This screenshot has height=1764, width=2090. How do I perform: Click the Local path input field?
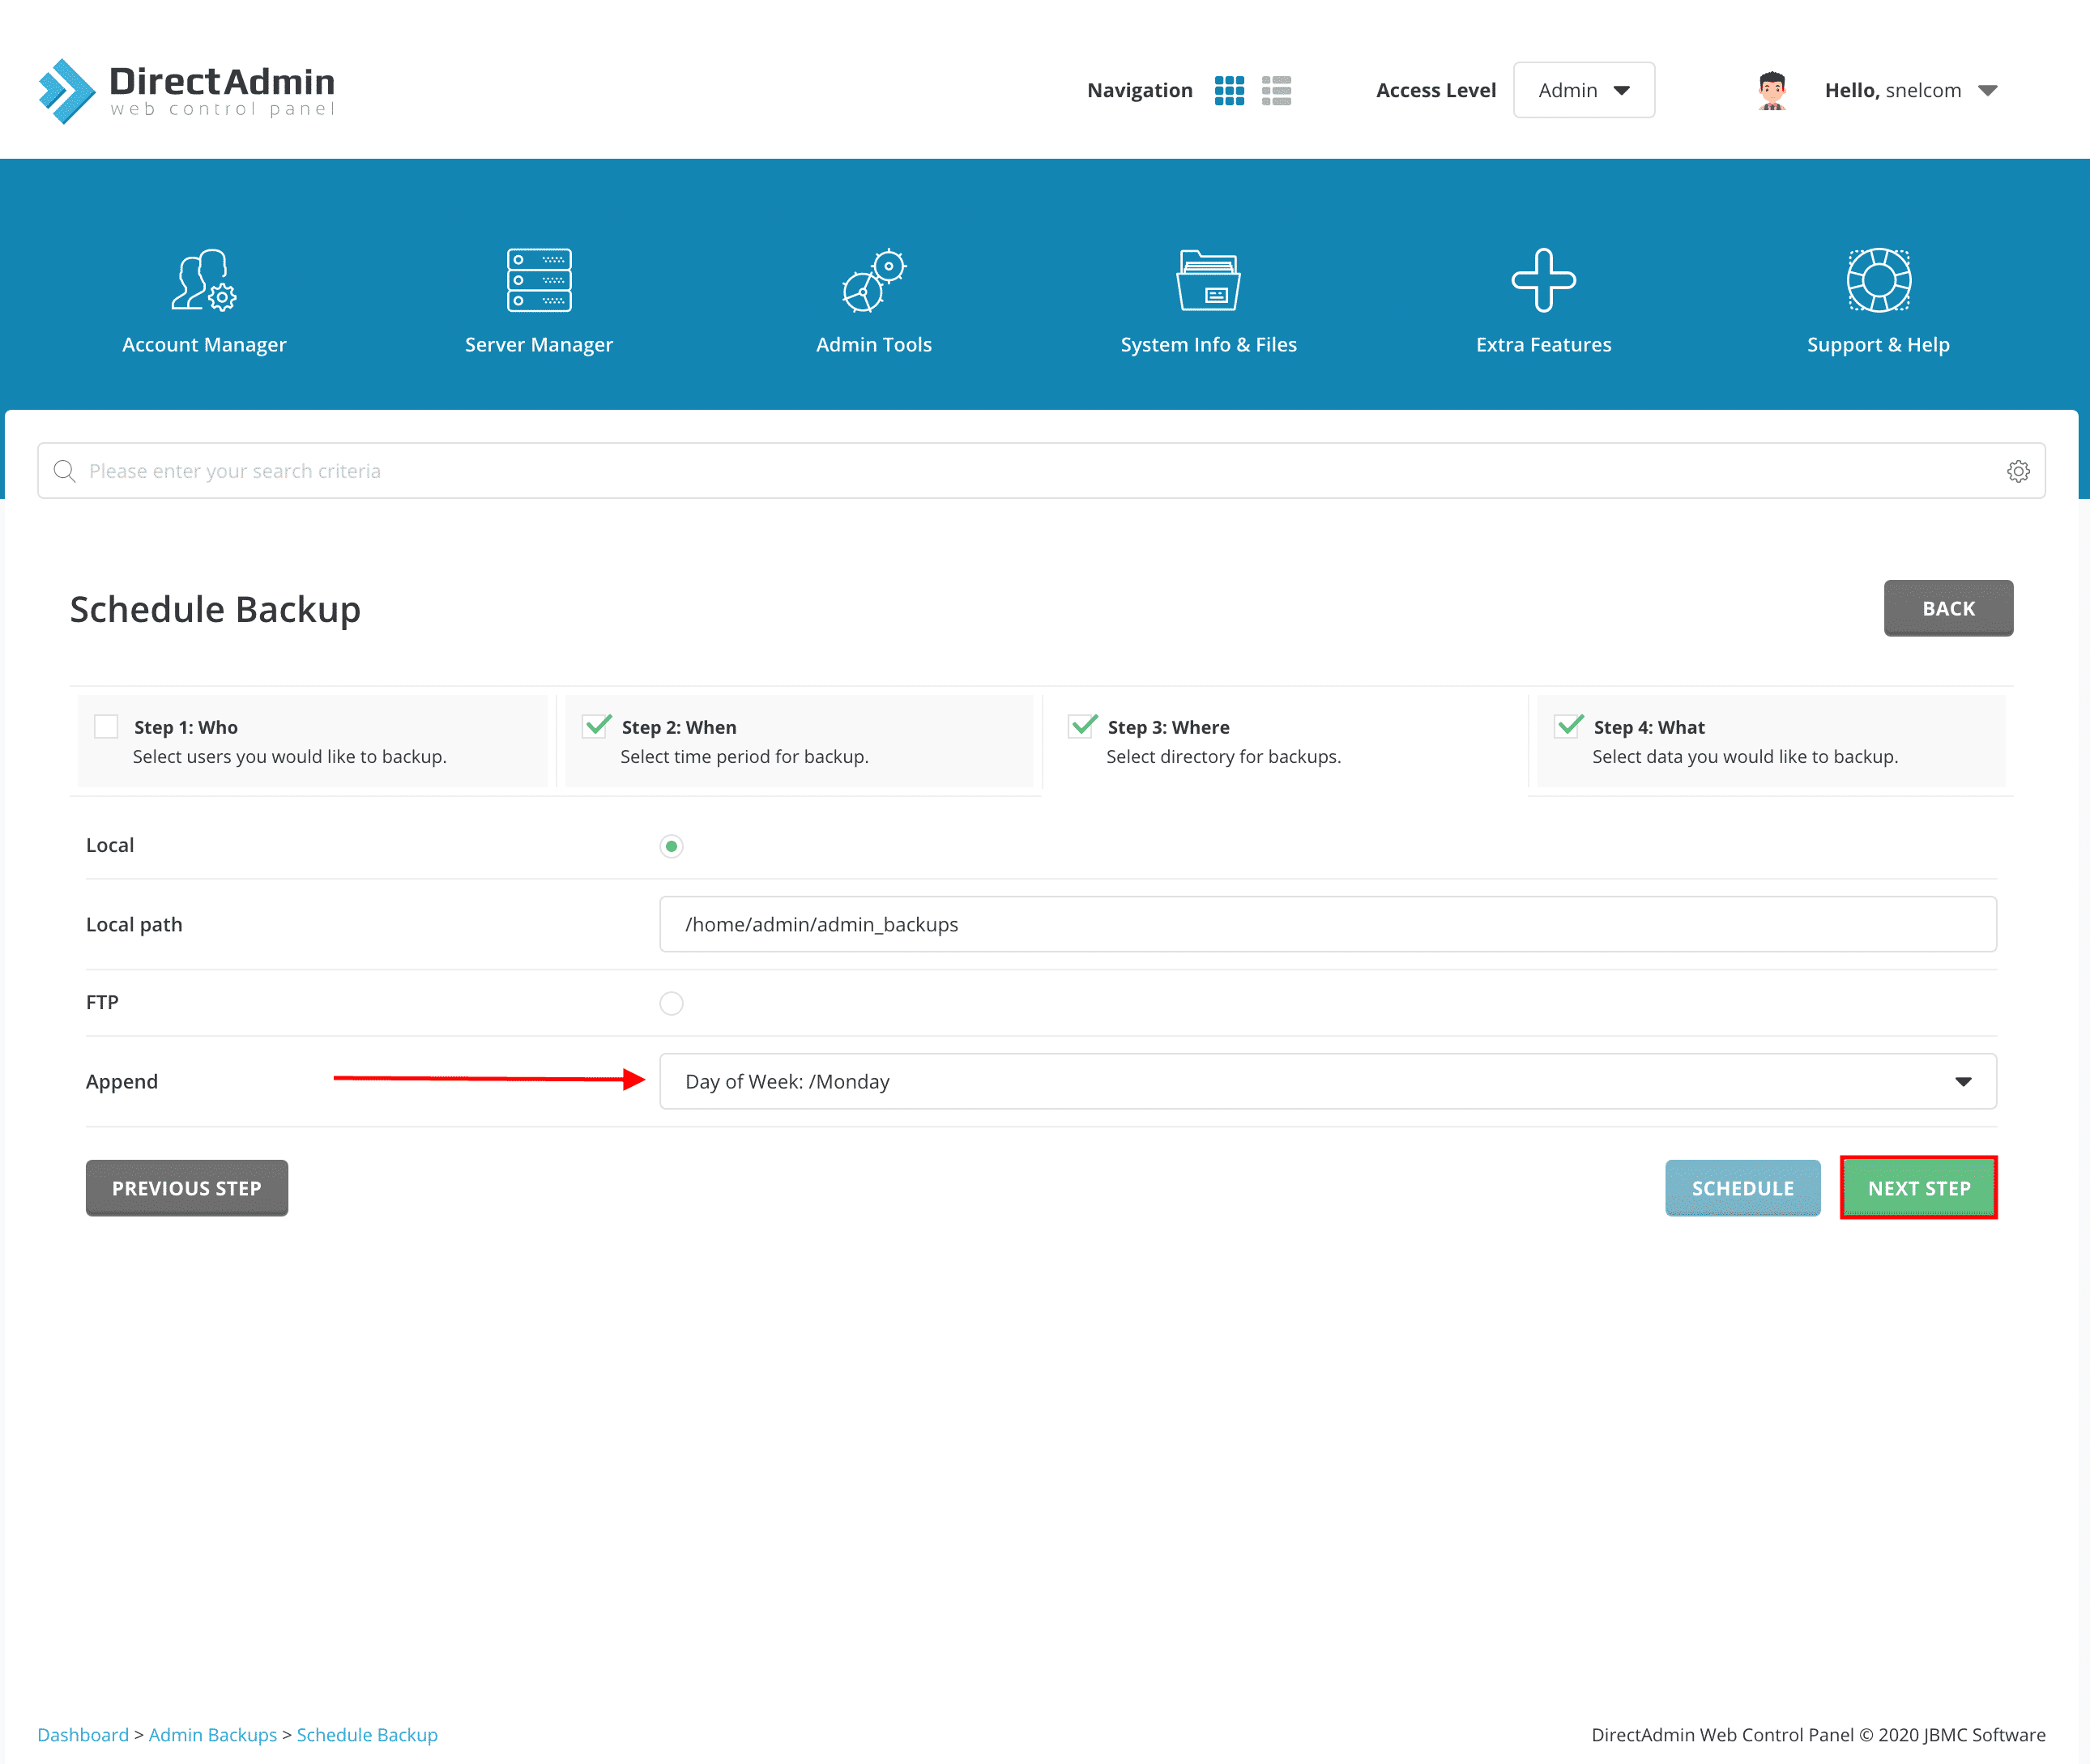pyautogui.click(x=1327, y=924)
